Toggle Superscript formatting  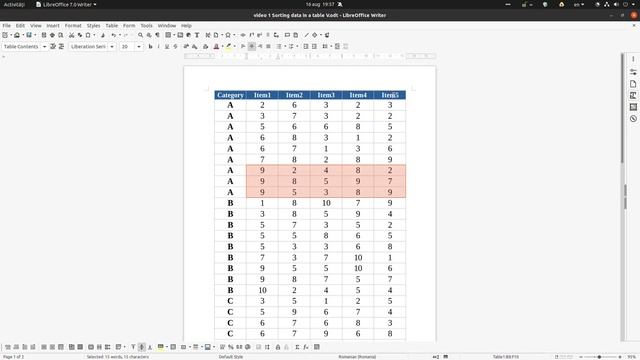tap(186, 47)
